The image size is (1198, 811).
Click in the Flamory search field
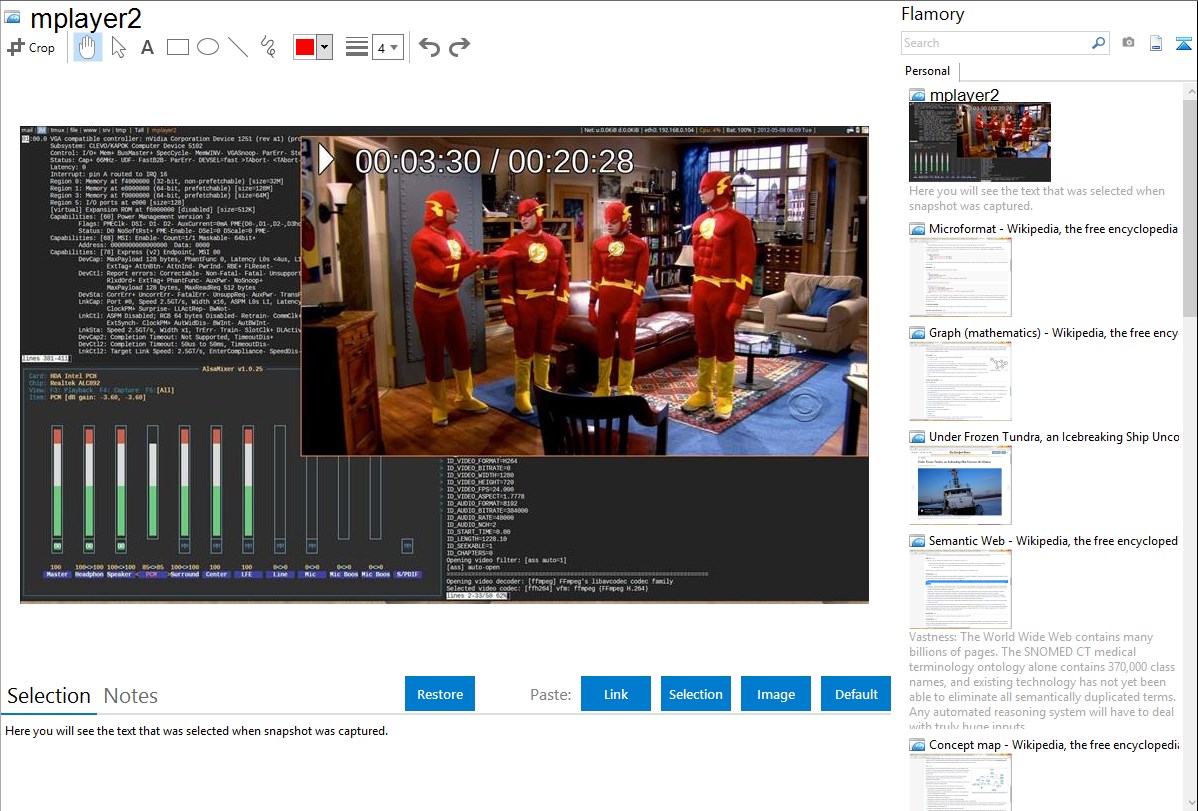[995, 43]
